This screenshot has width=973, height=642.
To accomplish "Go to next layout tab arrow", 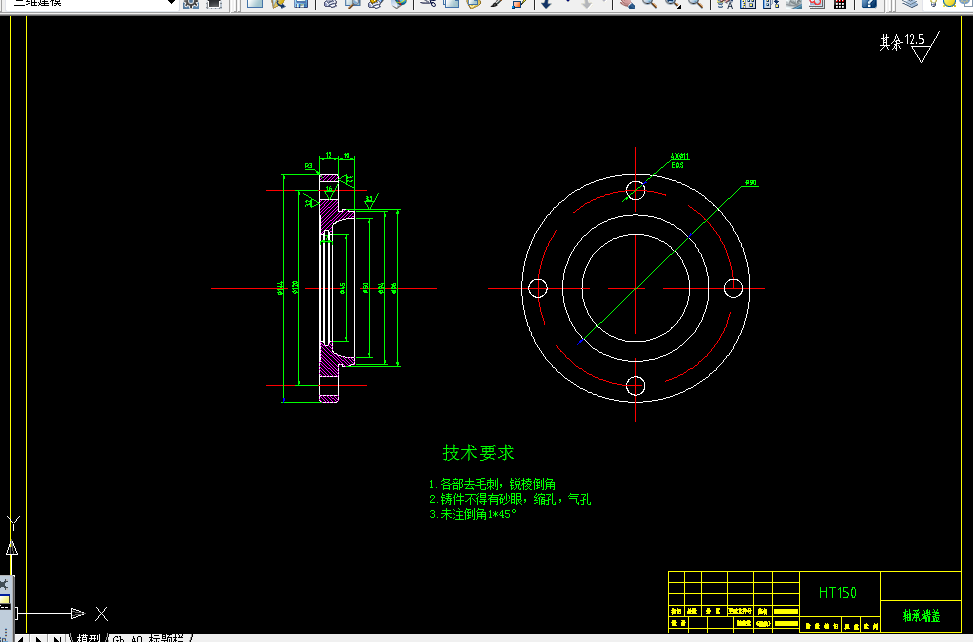I will 38,638.
